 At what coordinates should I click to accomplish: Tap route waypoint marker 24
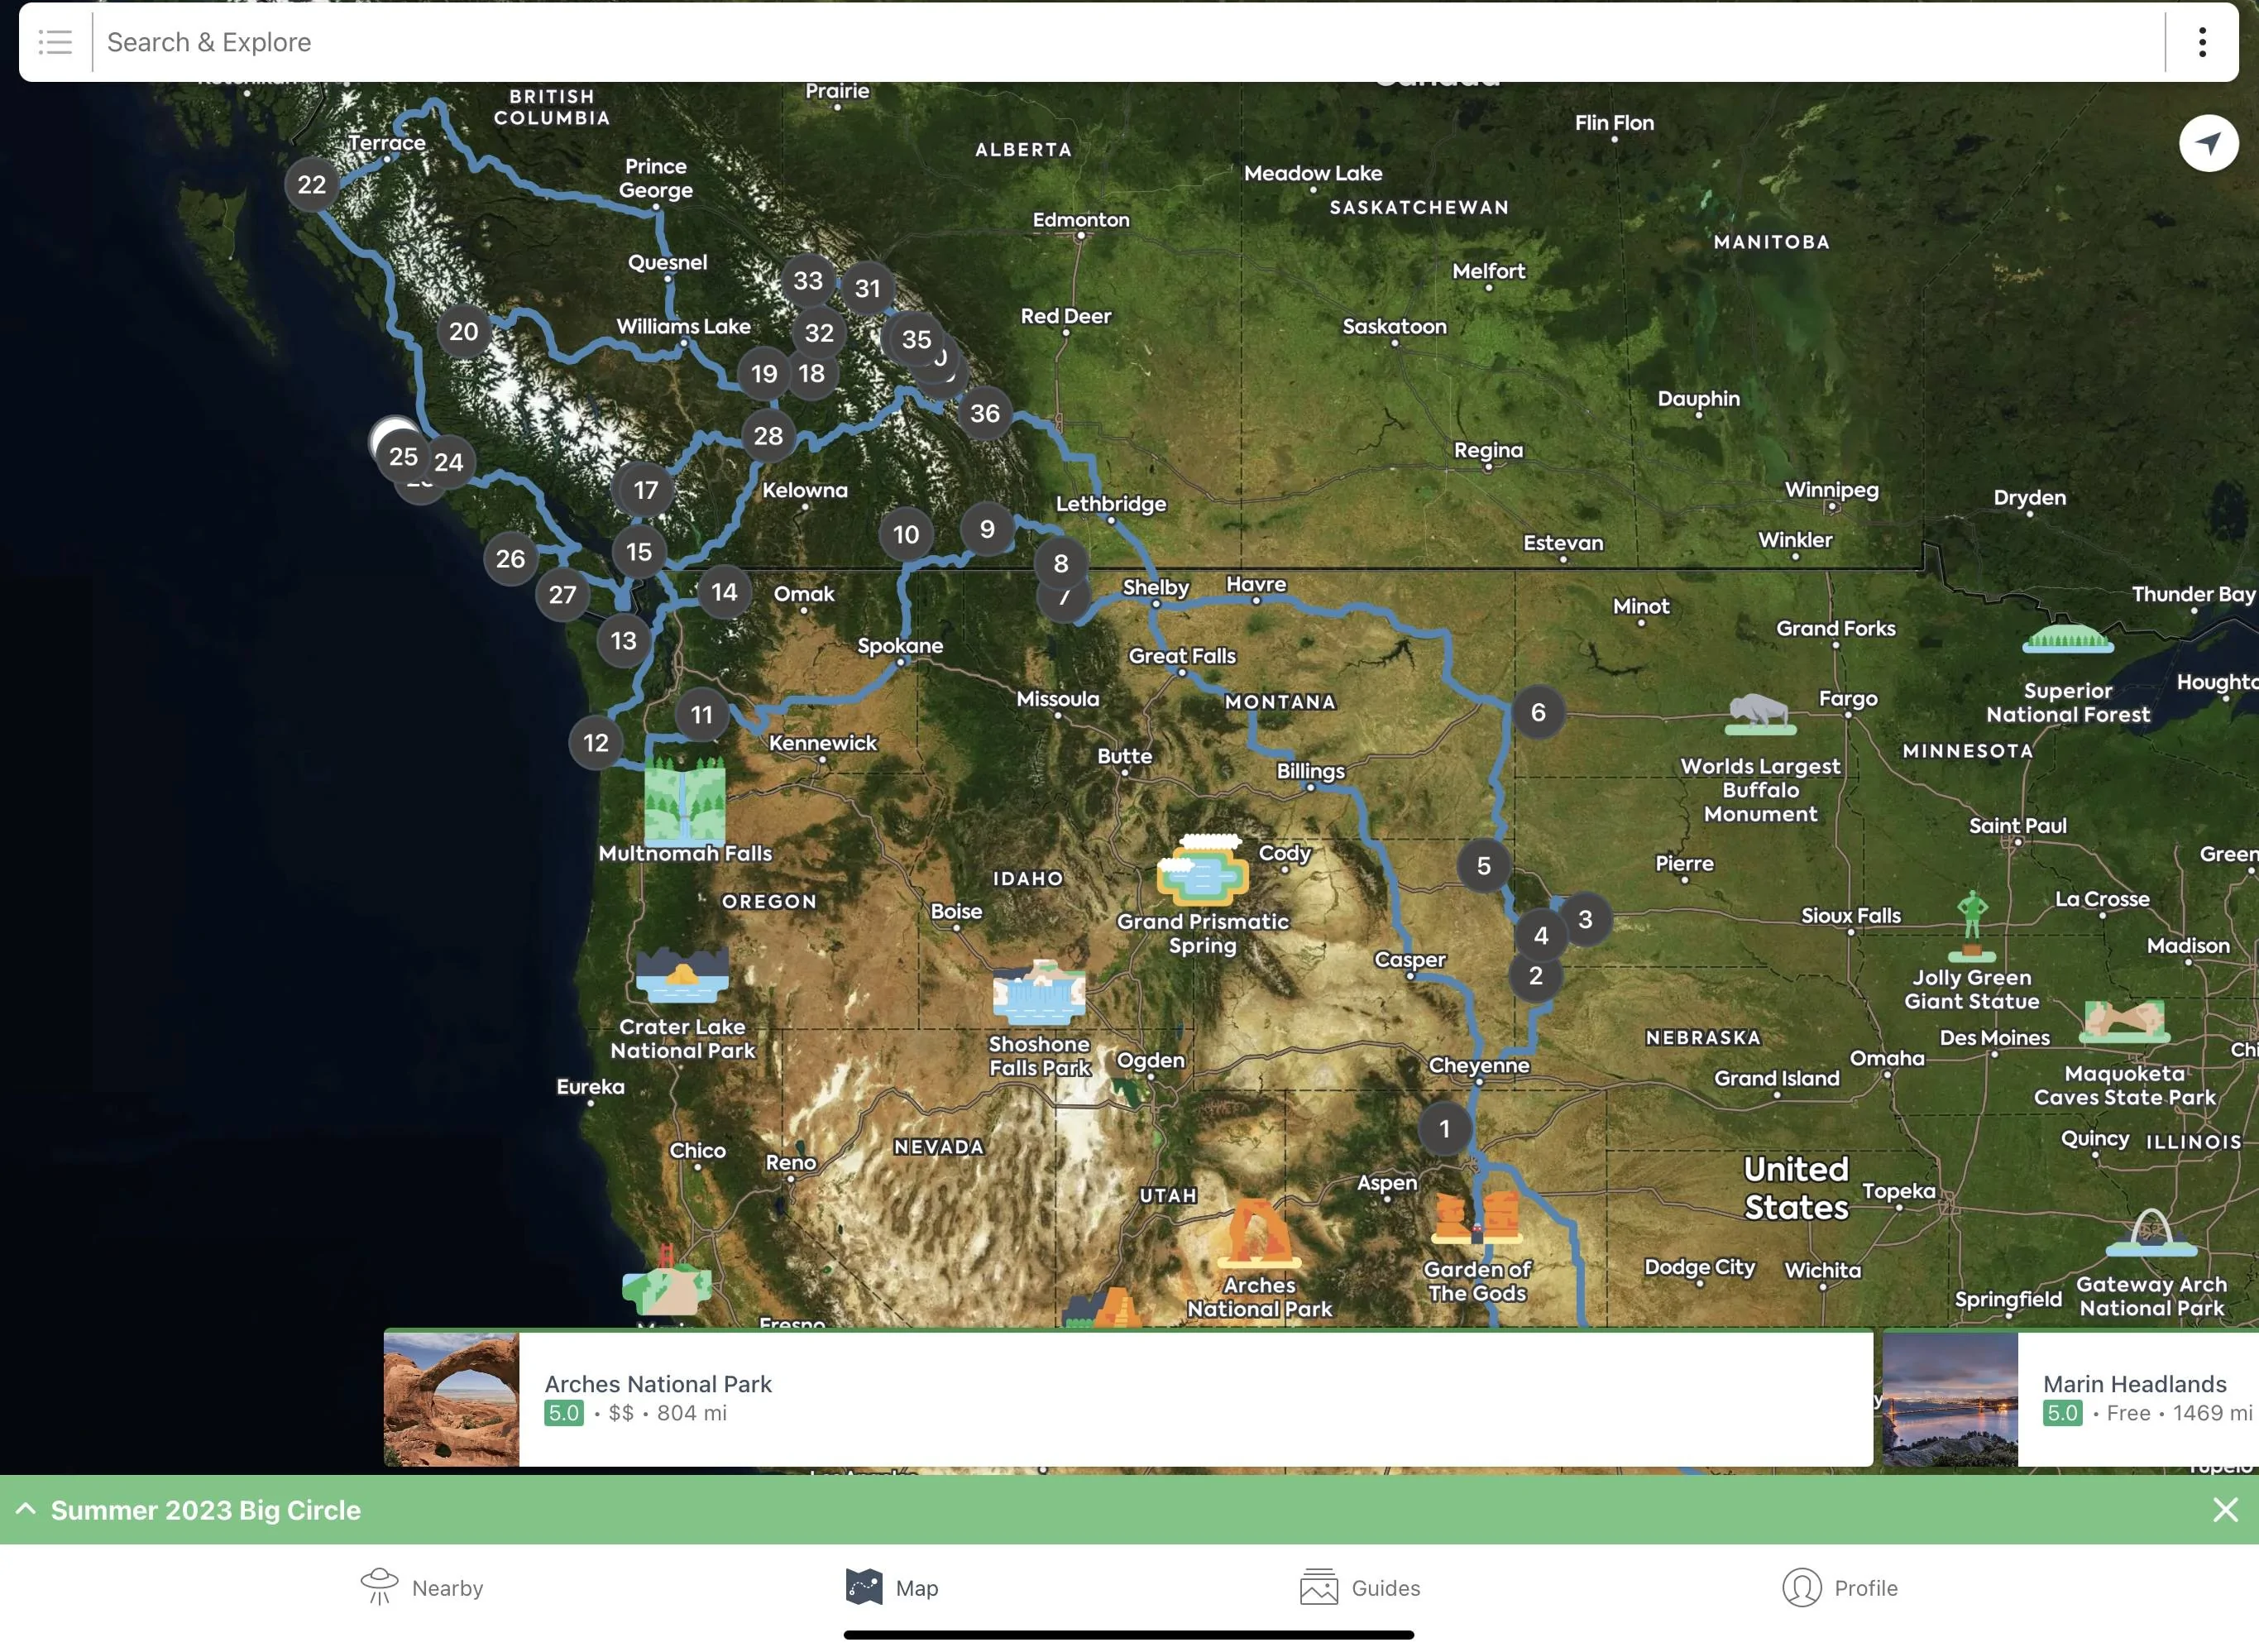point(449,462)
